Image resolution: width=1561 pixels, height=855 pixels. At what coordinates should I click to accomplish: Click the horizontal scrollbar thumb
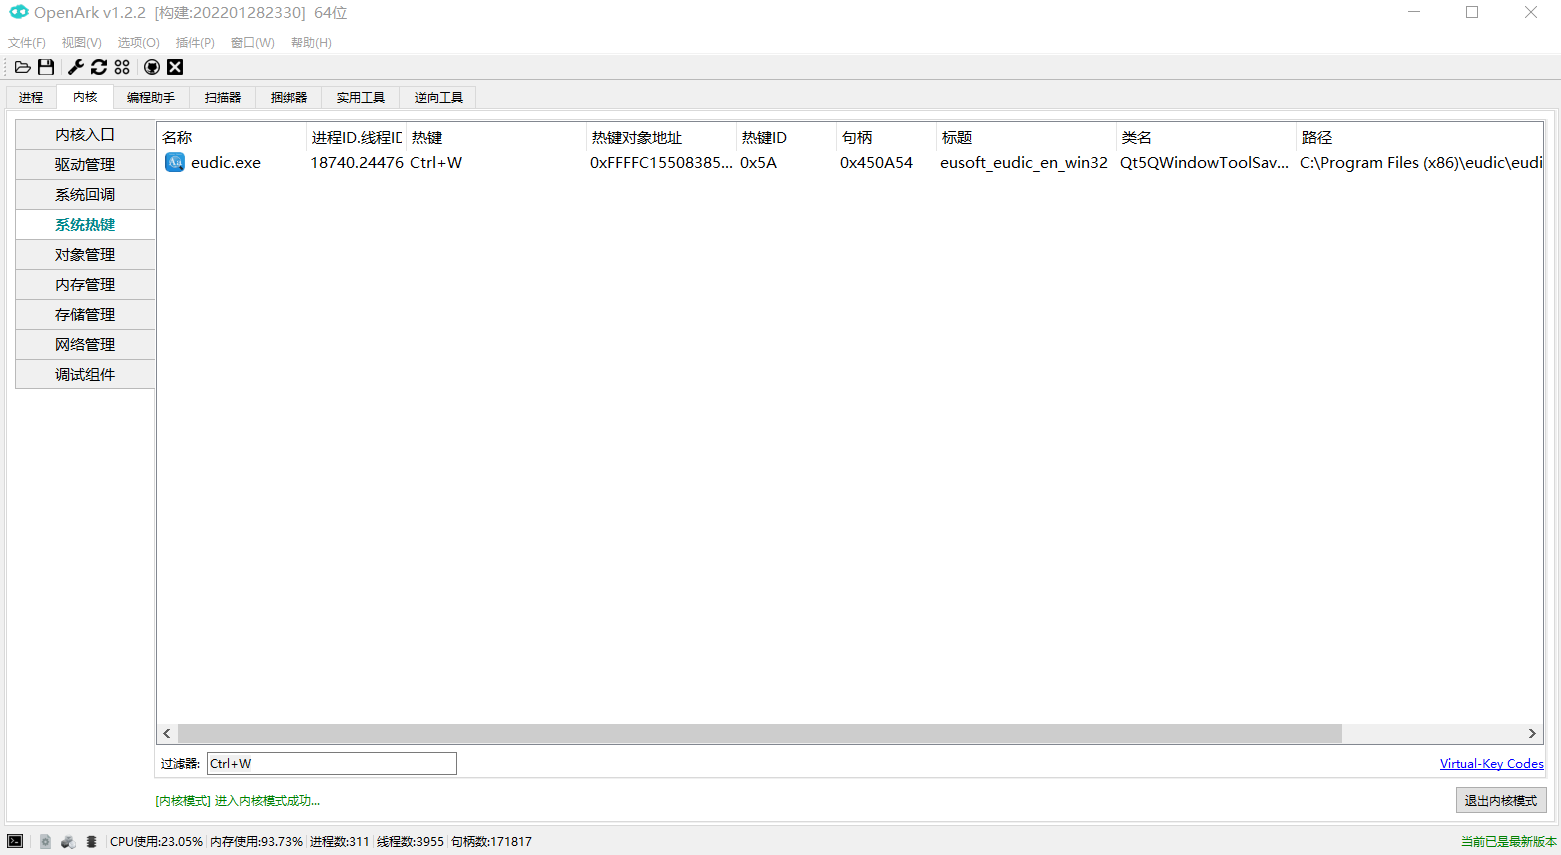pyautogui.click(x=759, y=733)
